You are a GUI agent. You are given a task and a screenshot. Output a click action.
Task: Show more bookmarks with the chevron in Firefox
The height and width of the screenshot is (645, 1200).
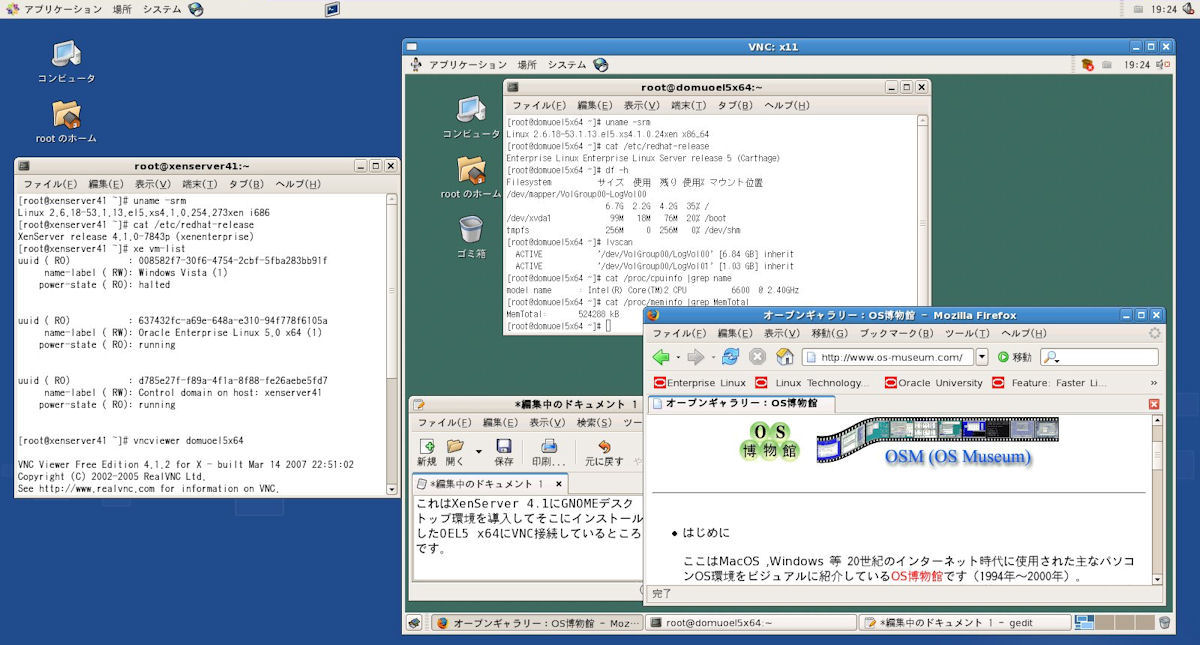click(1153, 383)
